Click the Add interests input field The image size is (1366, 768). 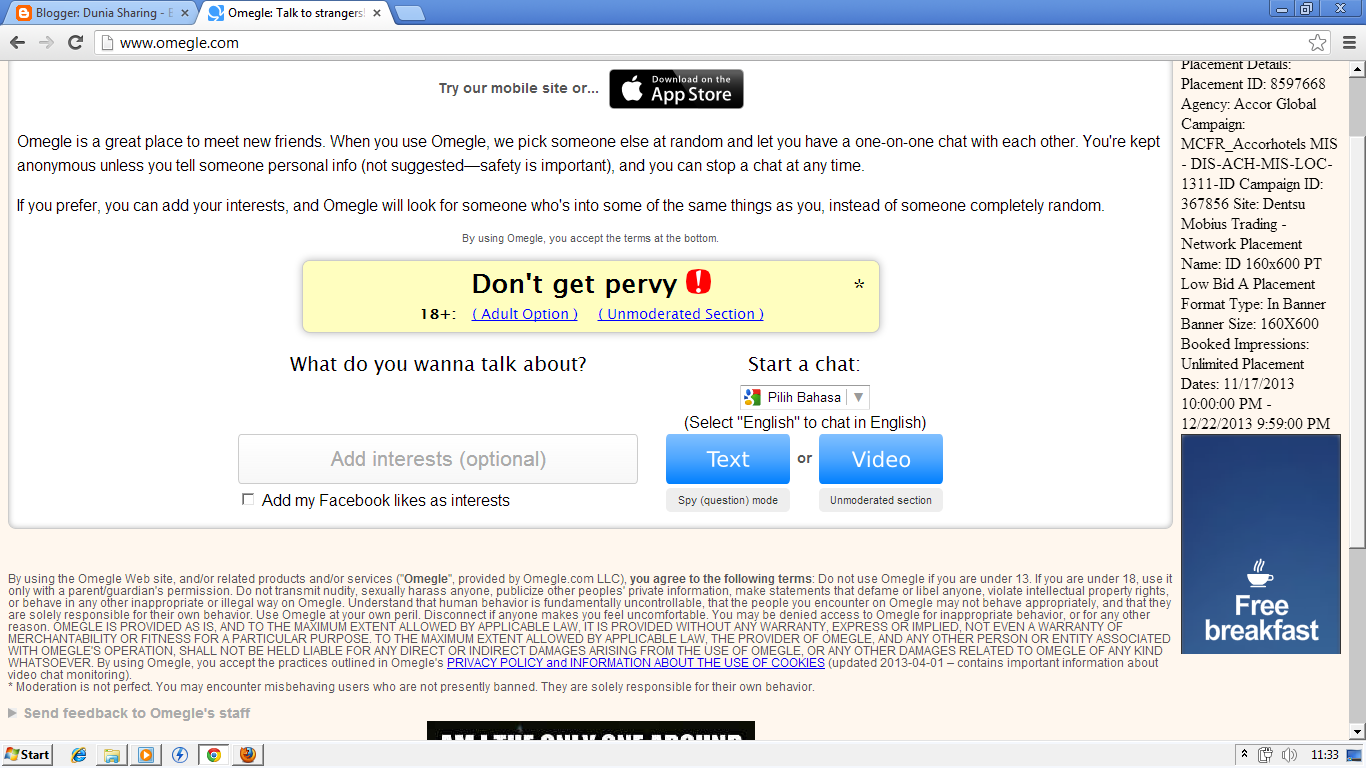point(438,459)
